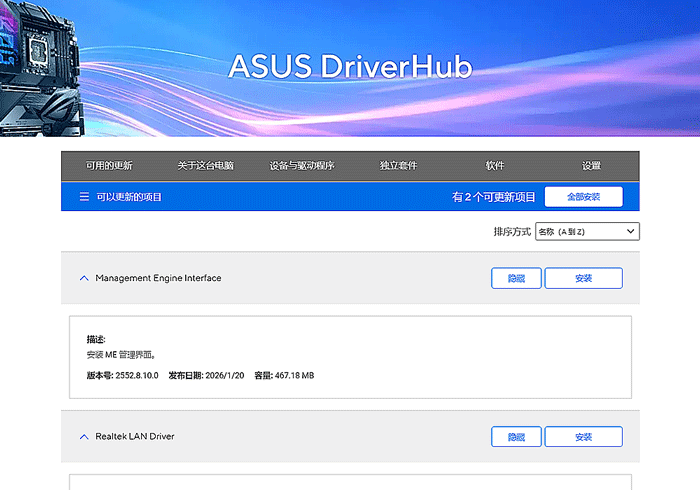Click the motherboard image in the banner
Viewport: 700px width, 490px height.
[42, 68]
